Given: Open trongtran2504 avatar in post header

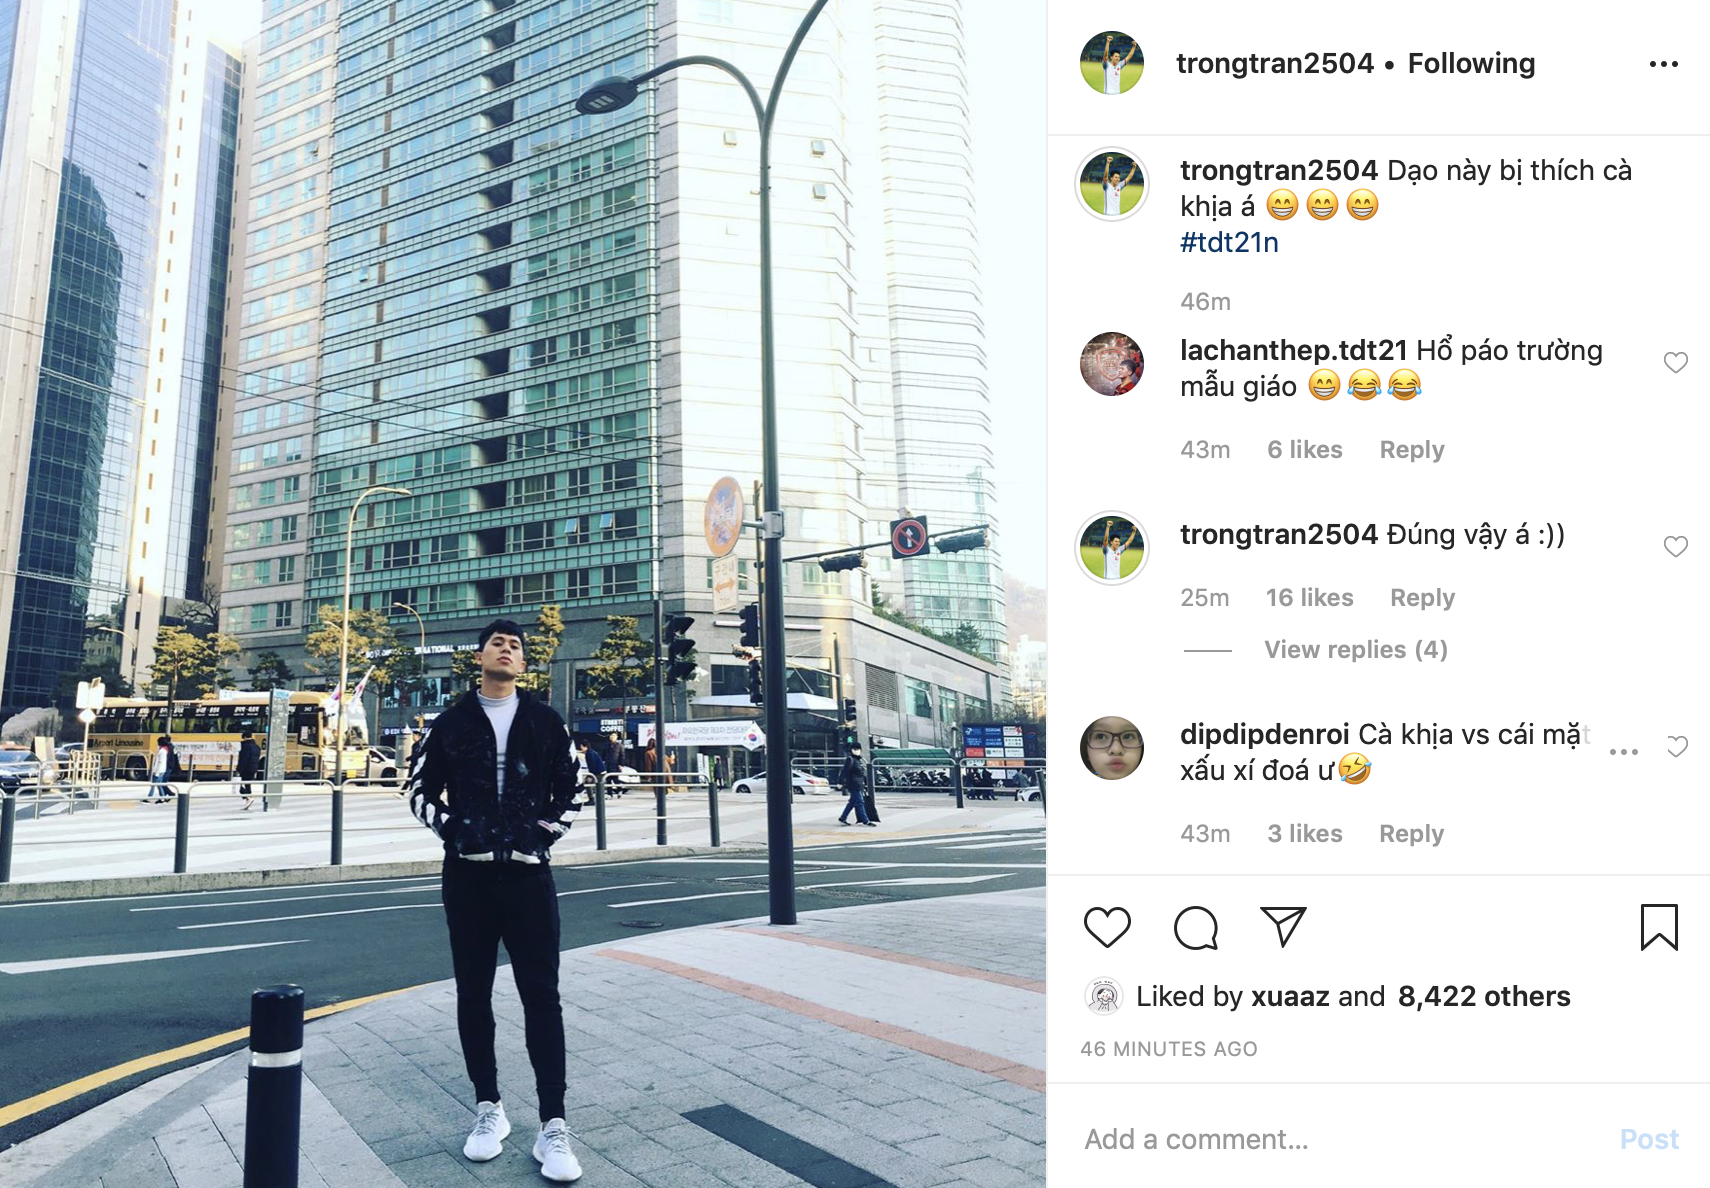Looking at the screenshot, I should [1112, 63].
